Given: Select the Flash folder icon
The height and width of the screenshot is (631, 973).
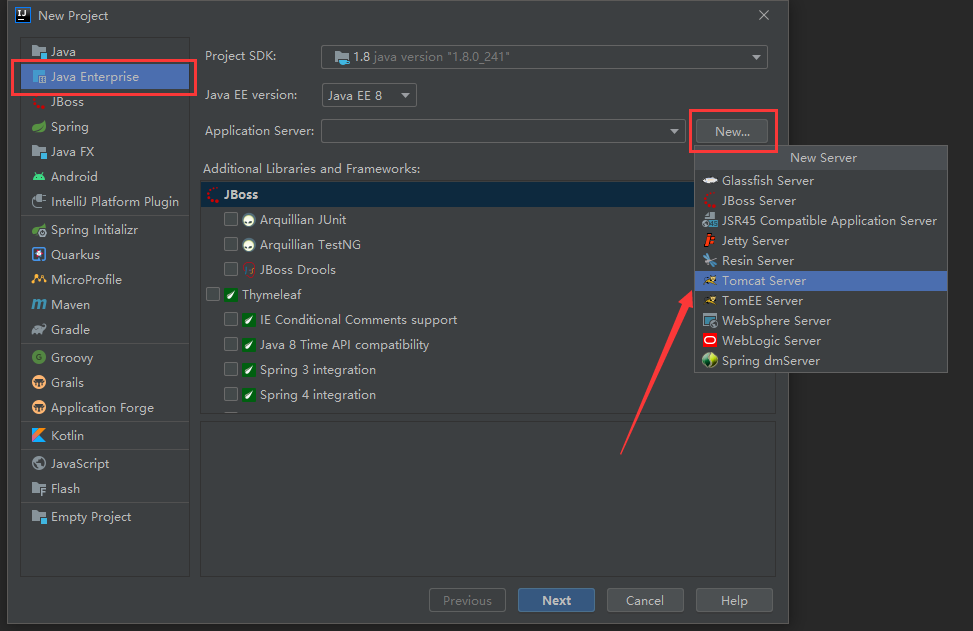Looking at the screenshot, I should pyautogui.click(x=39, y=489).
